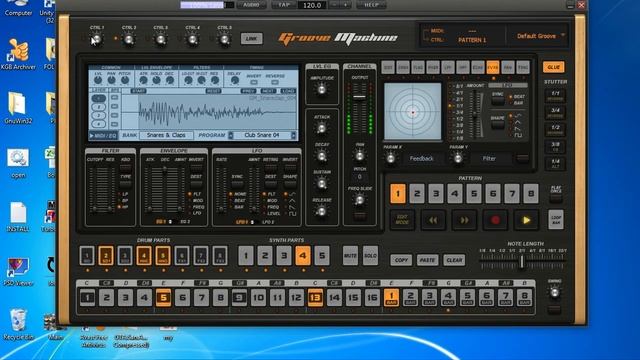The height and width of the screenshot is (360, 640).
Task: Click the Release knob
Action: coord(322,211)
